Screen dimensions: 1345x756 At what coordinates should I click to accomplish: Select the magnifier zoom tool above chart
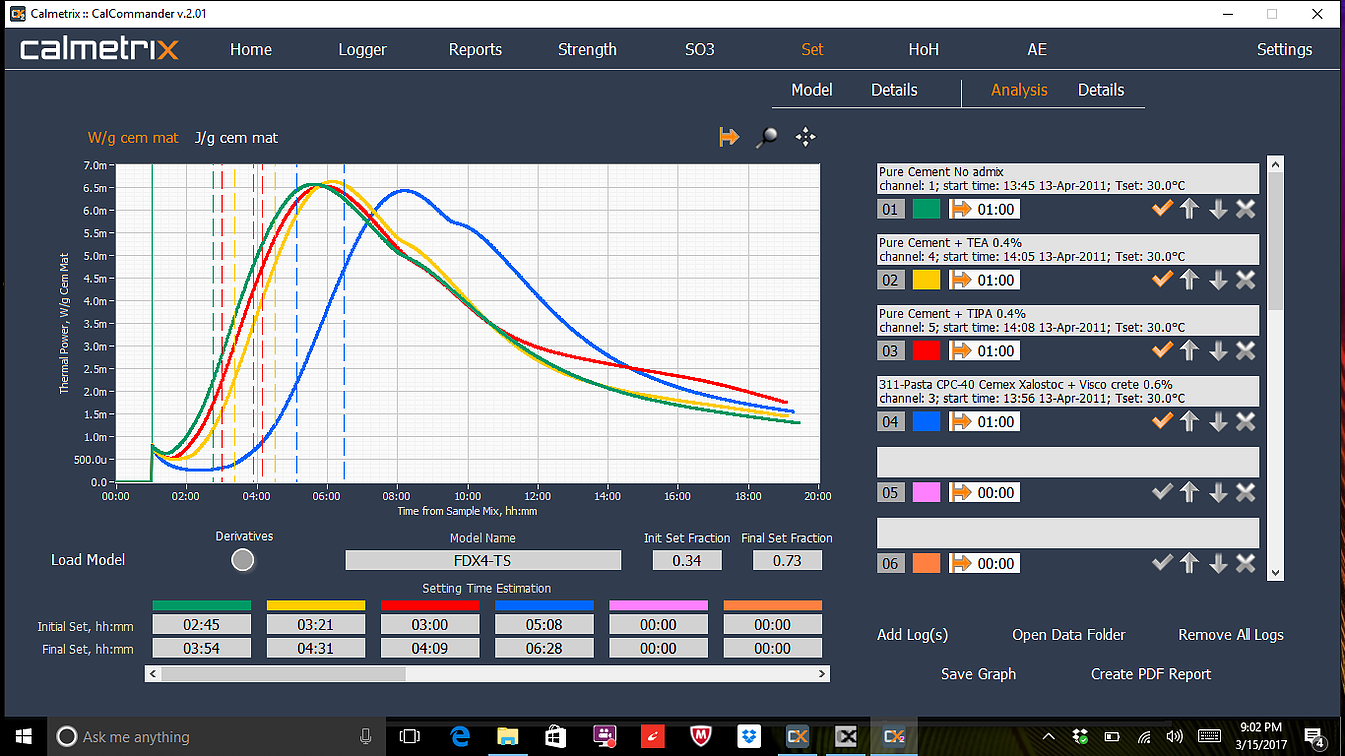(767, 138)
